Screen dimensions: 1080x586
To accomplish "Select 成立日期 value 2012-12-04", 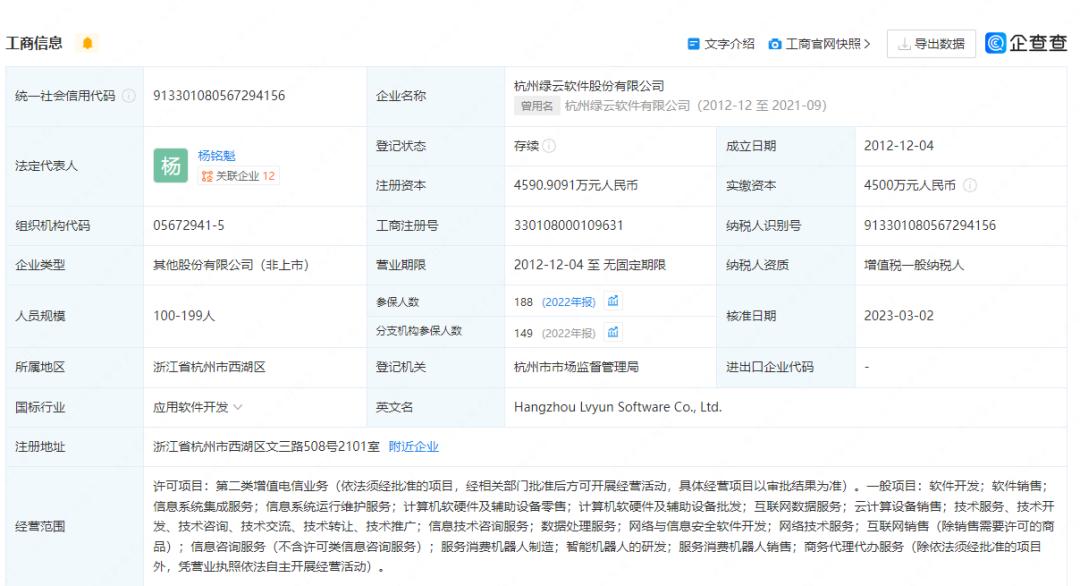I will [x=899, y=146].
